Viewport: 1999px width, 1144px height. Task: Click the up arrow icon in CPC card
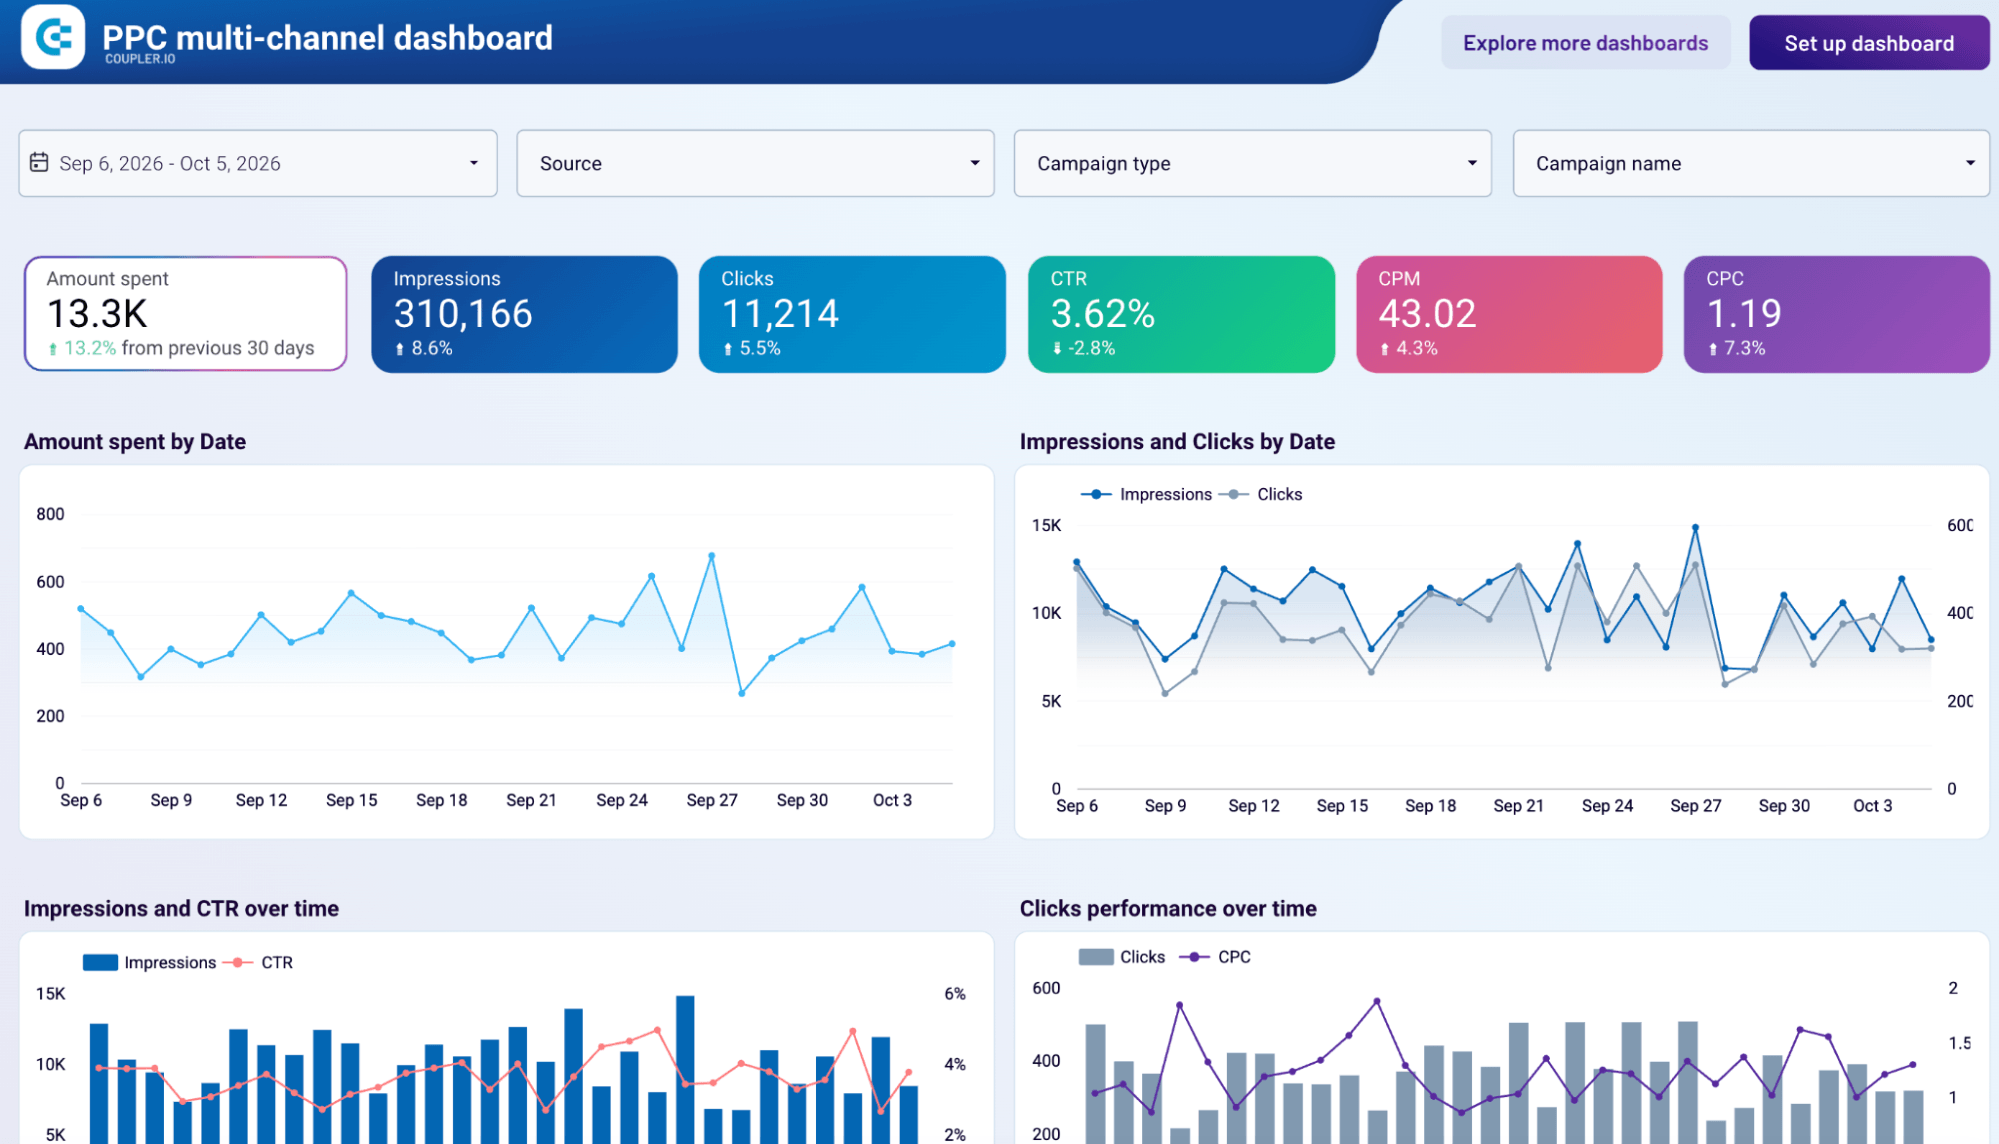[1713, 349]
